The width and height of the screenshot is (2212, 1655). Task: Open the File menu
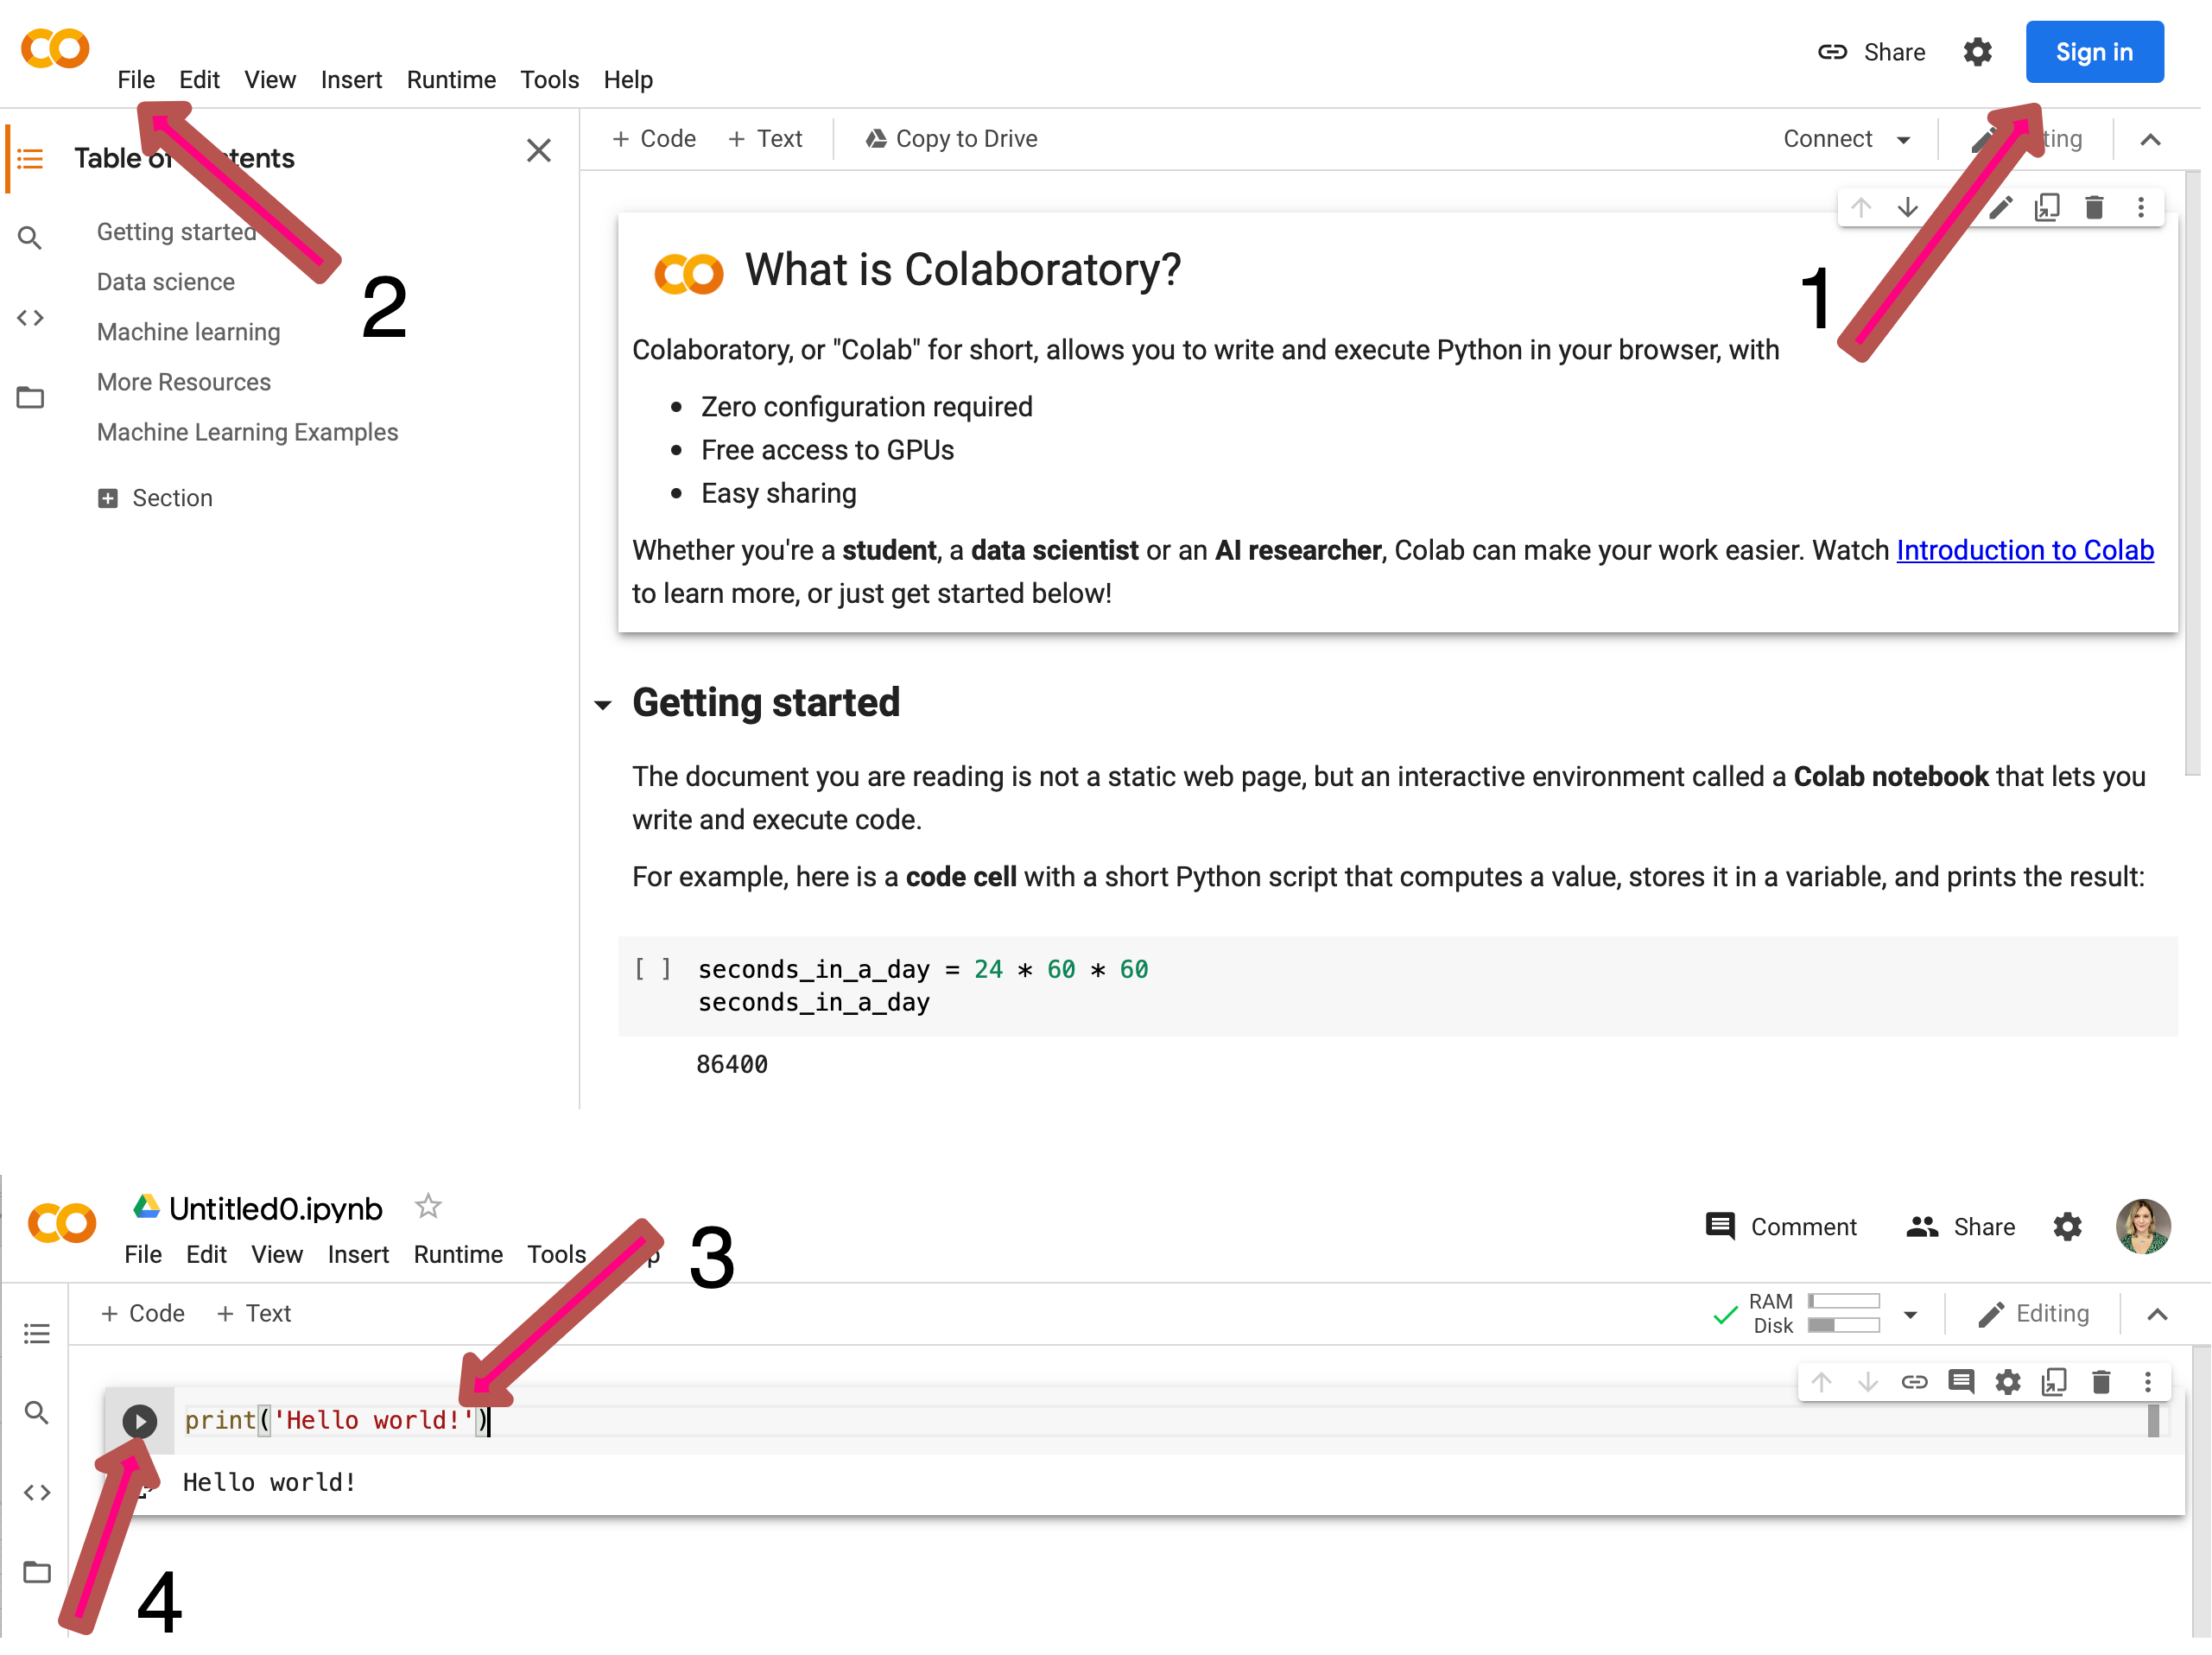click(136, 79)
